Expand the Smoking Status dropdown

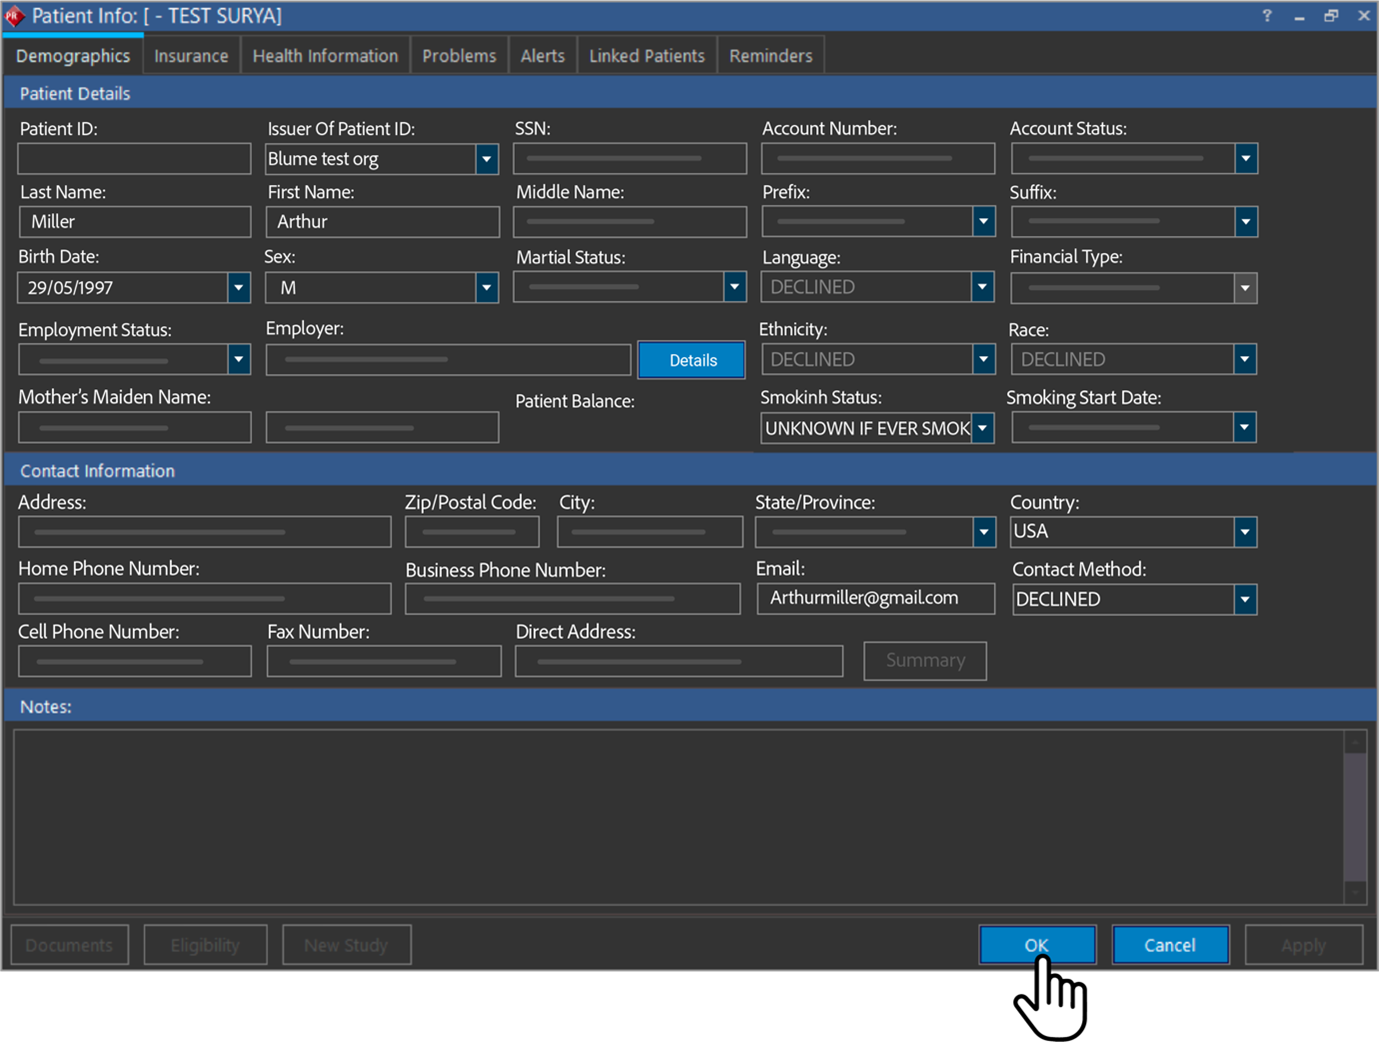pos(983,428)
